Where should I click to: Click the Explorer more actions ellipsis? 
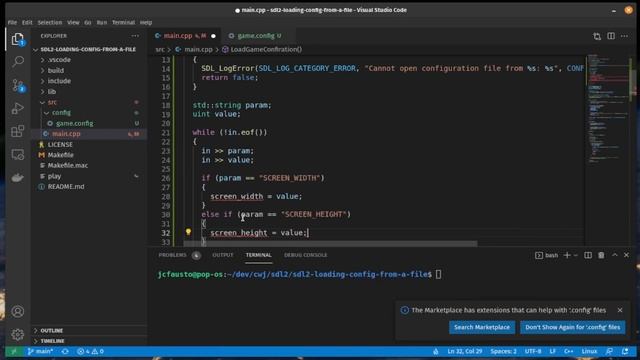click(135, 36)
